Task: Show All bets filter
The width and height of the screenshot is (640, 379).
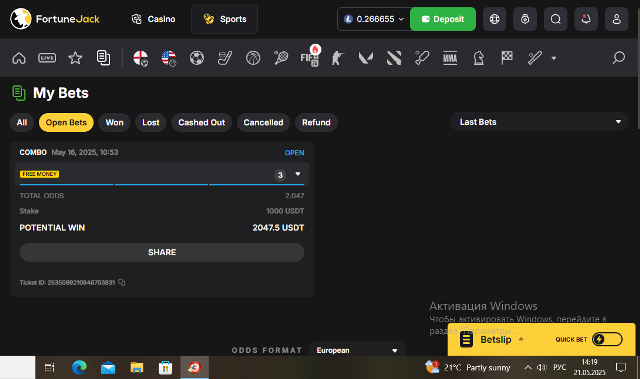Action: (22, 122)
